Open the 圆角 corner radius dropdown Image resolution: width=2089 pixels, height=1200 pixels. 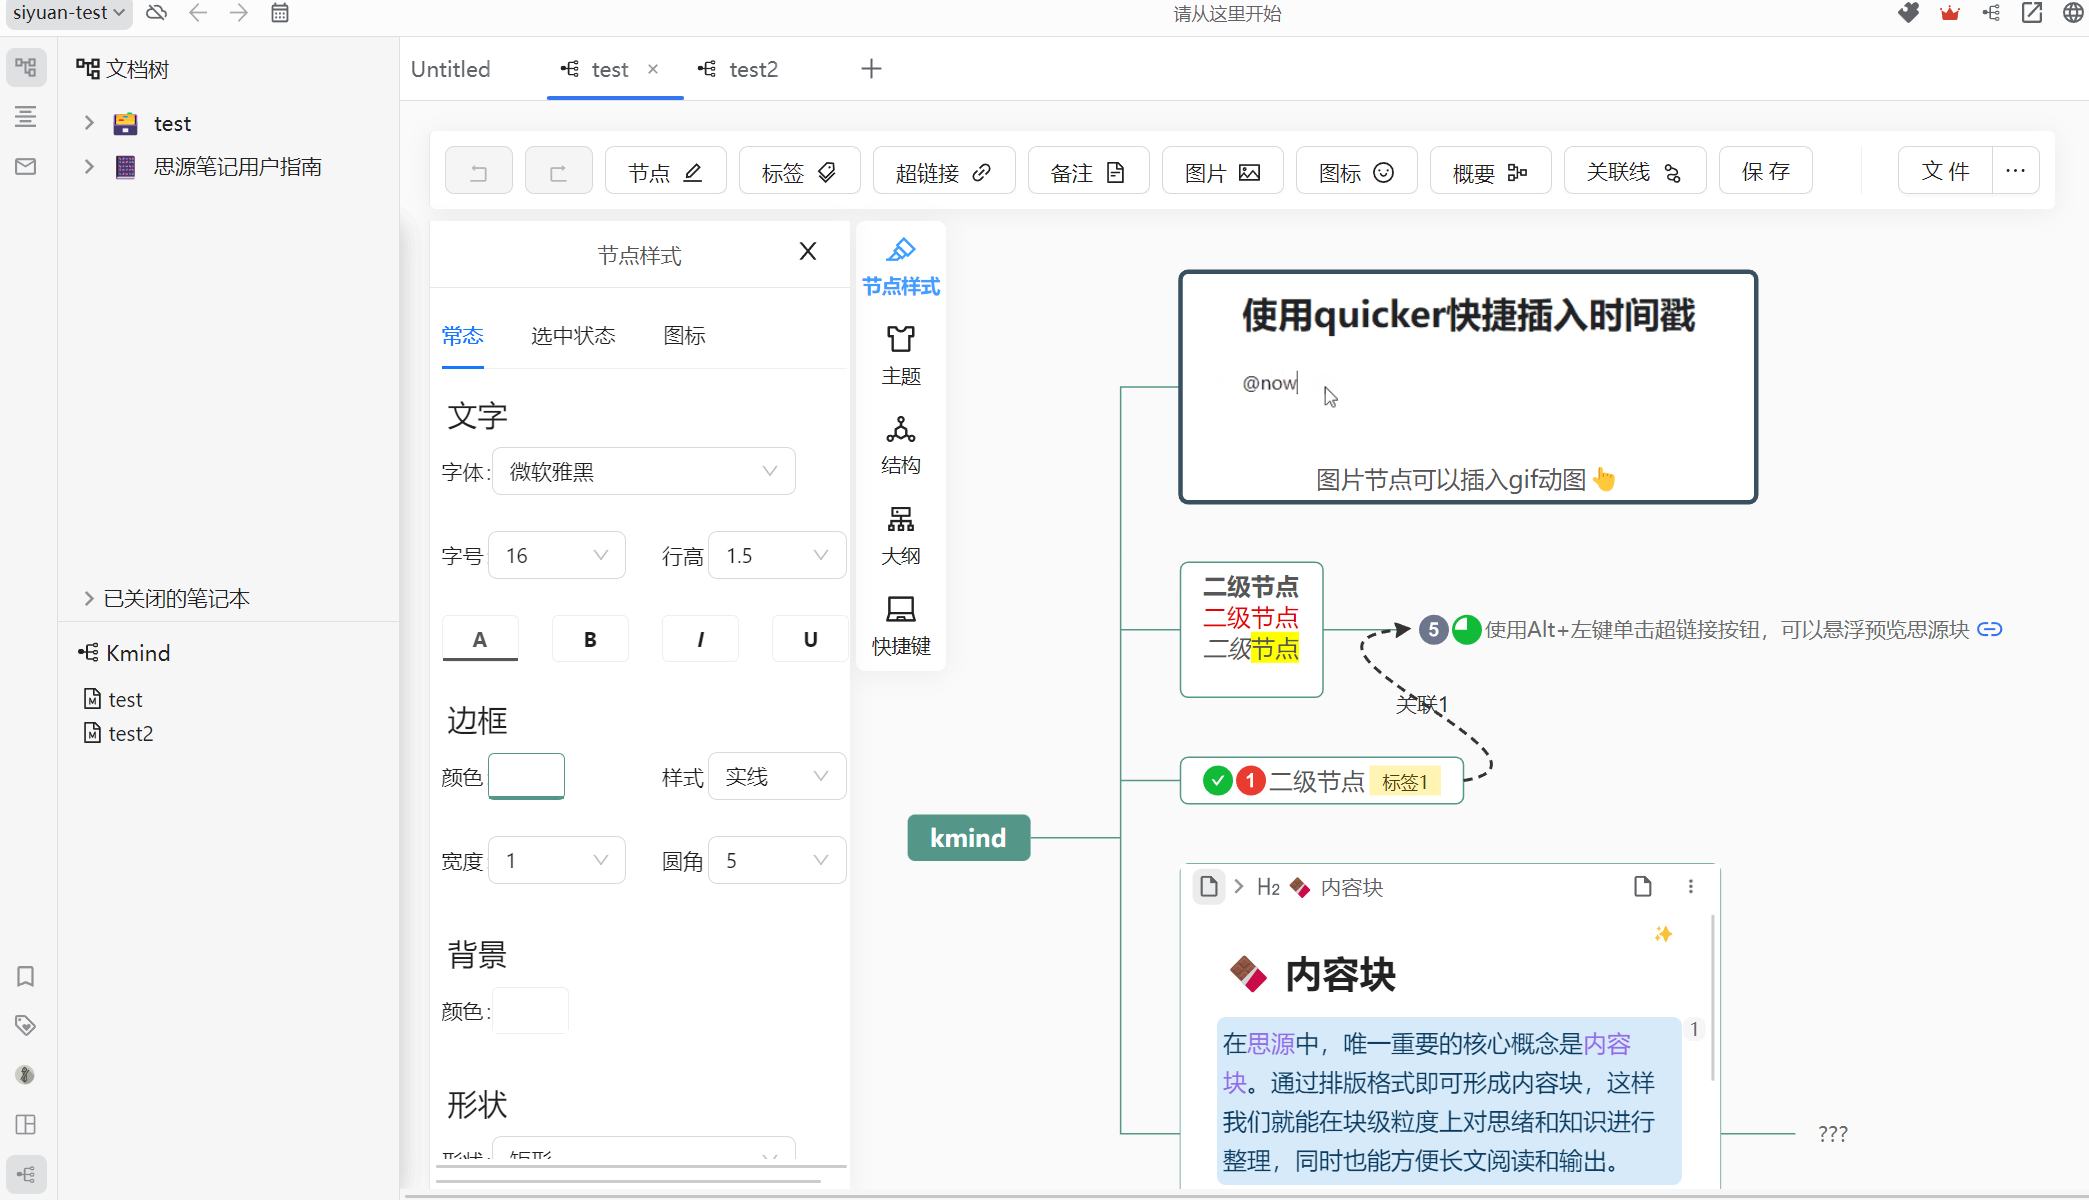[777, 861]
